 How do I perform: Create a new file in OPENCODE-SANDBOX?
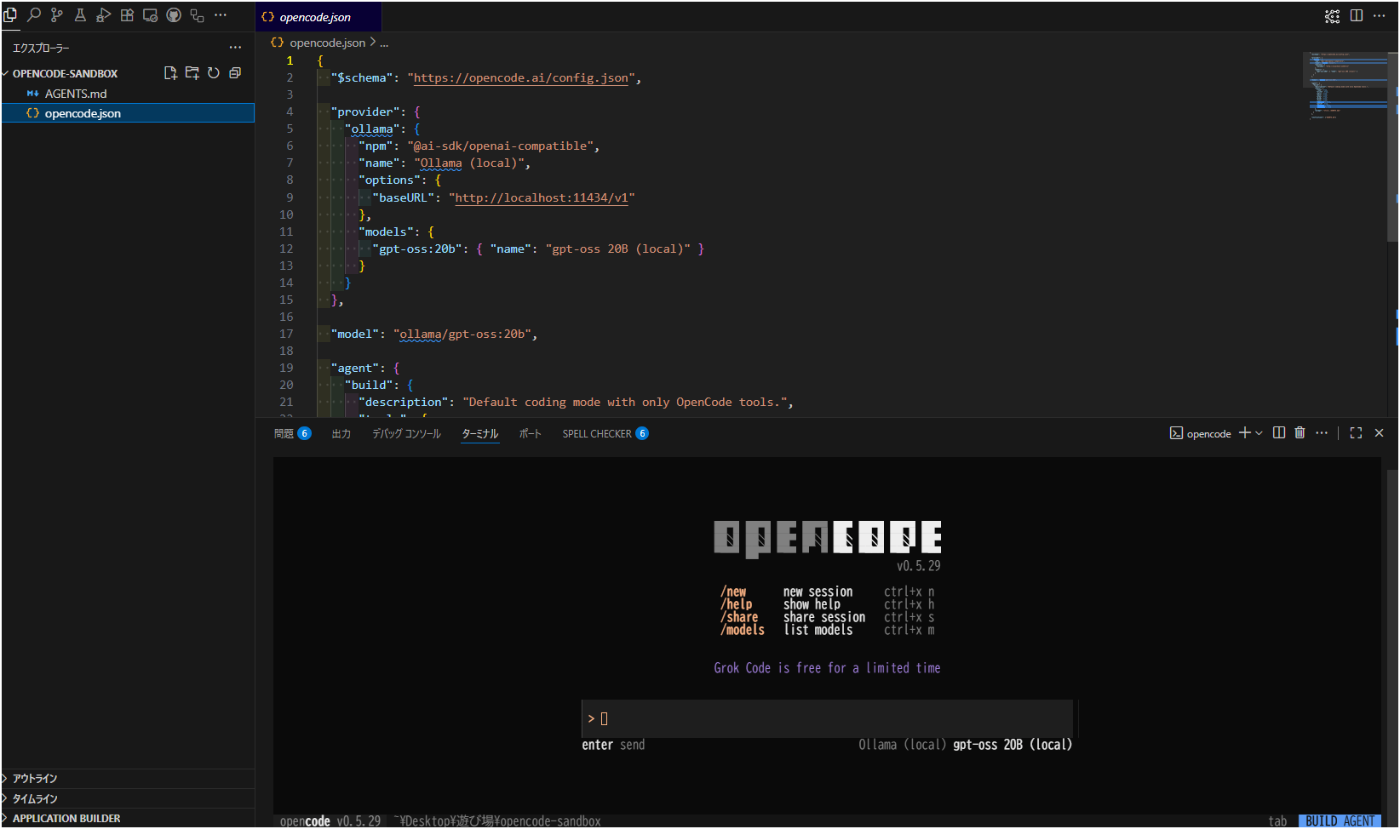tap(171, 73)
